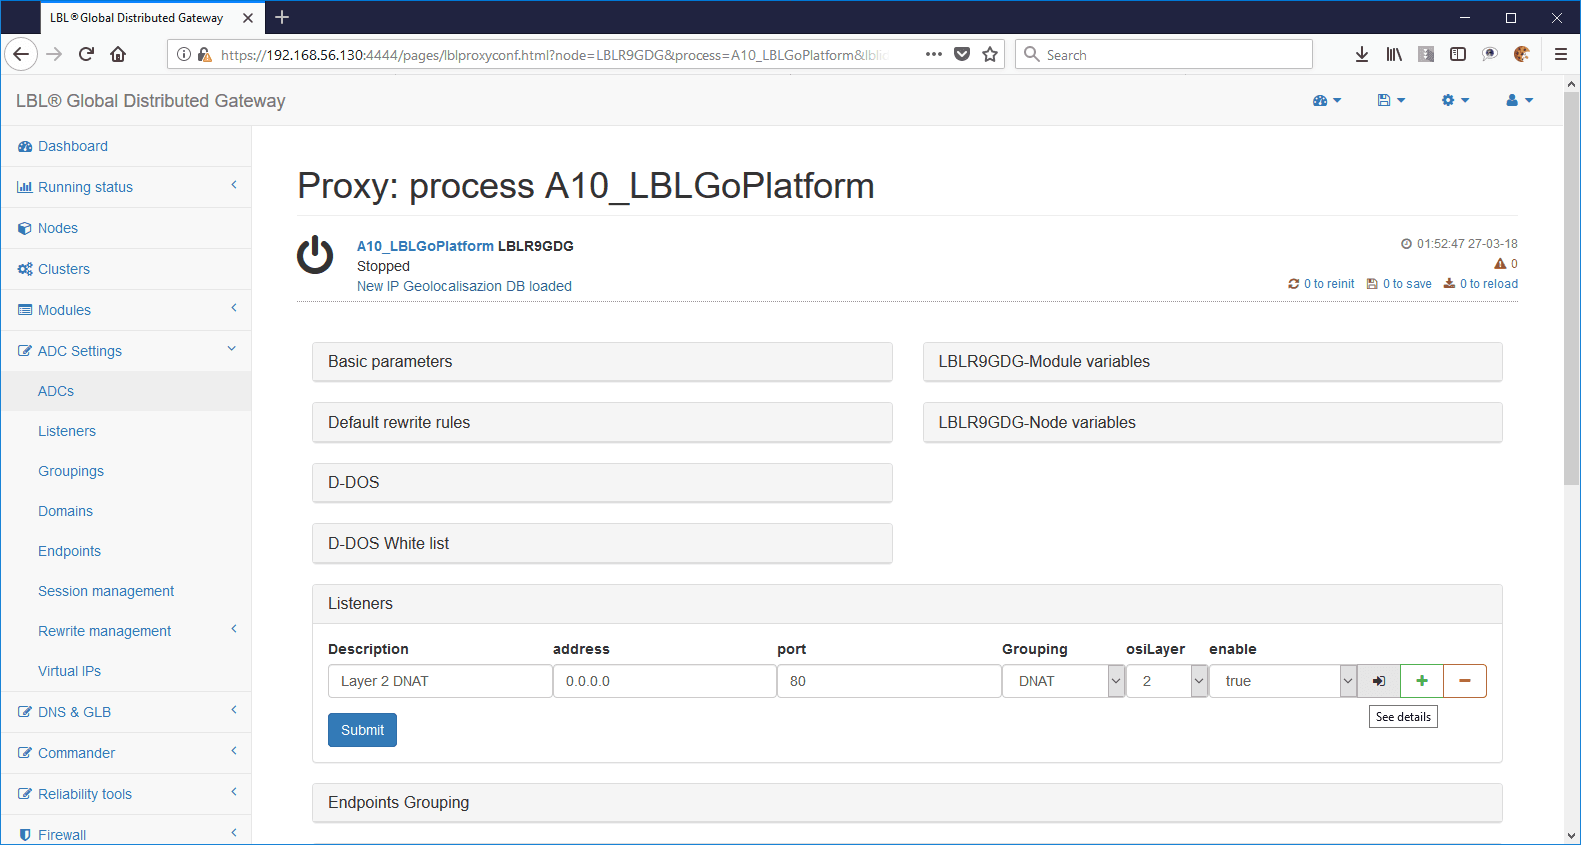Expand LBLR9GDG-Node variables panel
Image resolution: width=1581 pixels, height=845 pixels.
coord(1212,423)
